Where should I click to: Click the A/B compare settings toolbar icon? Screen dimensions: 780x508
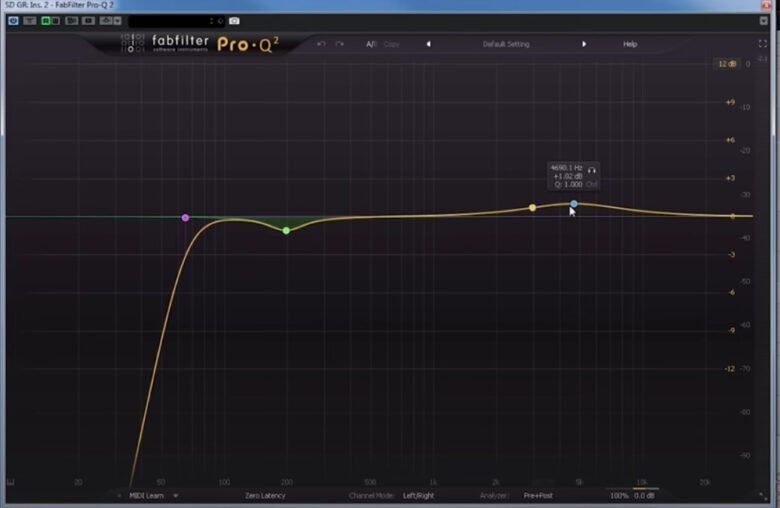click(72, 21)
